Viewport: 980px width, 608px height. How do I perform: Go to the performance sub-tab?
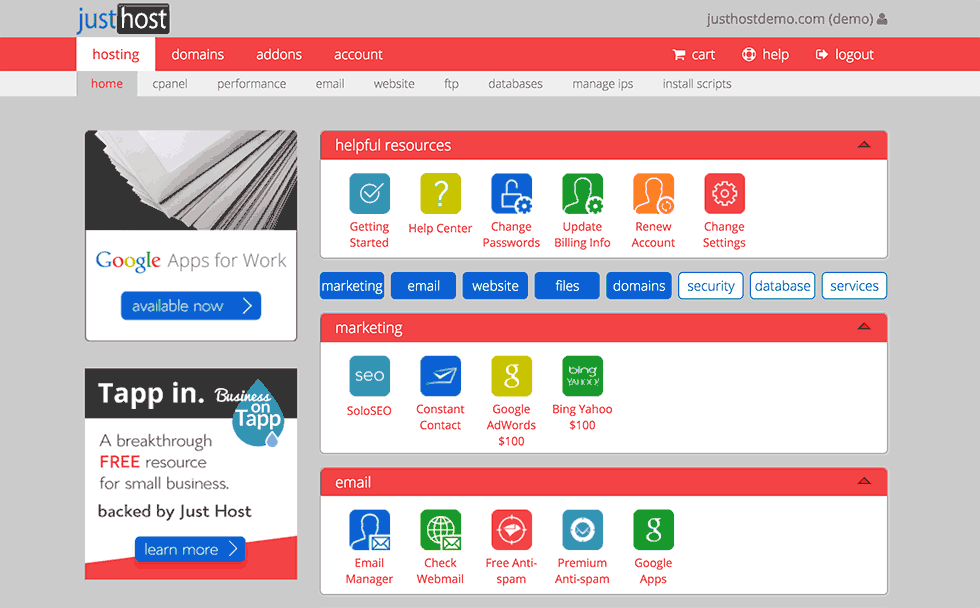point(251,84)
